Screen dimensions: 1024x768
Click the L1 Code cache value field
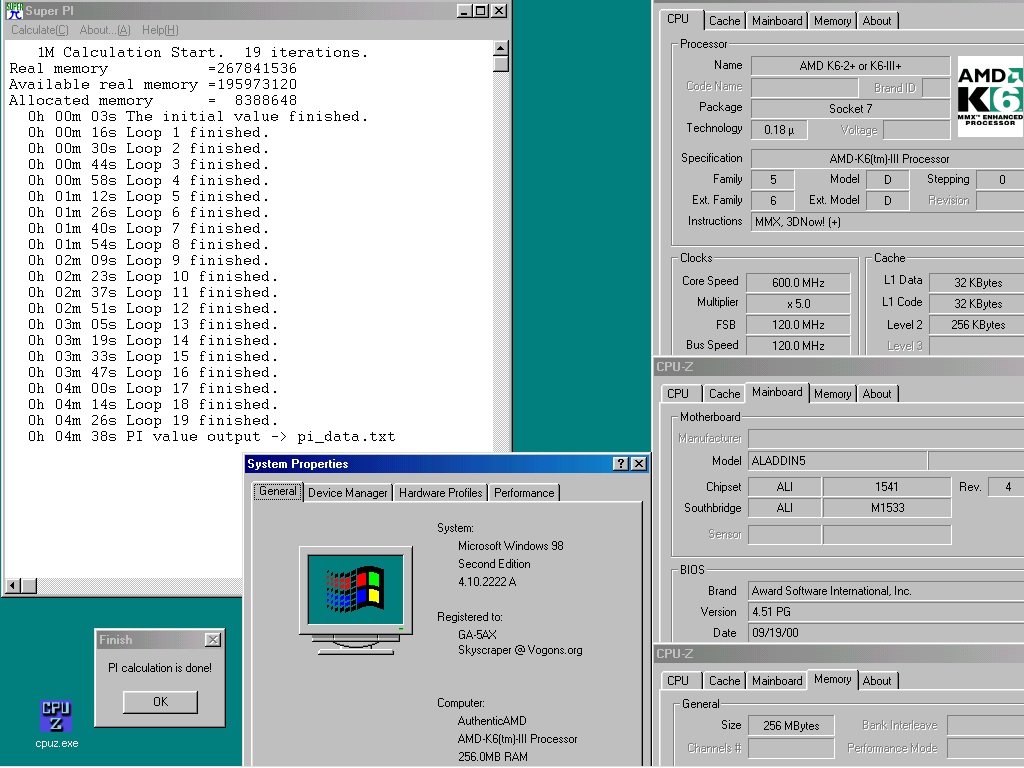pos(977,304)
